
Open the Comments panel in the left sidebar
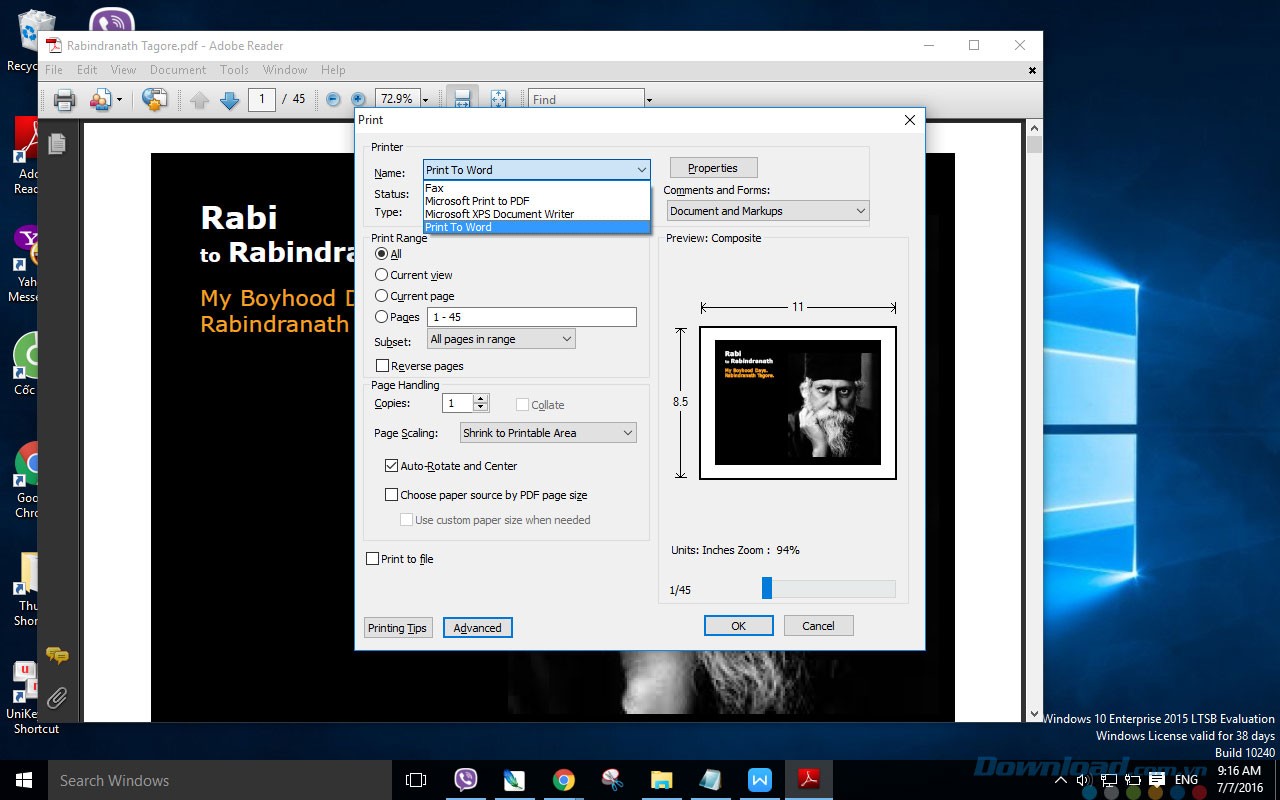57,656
